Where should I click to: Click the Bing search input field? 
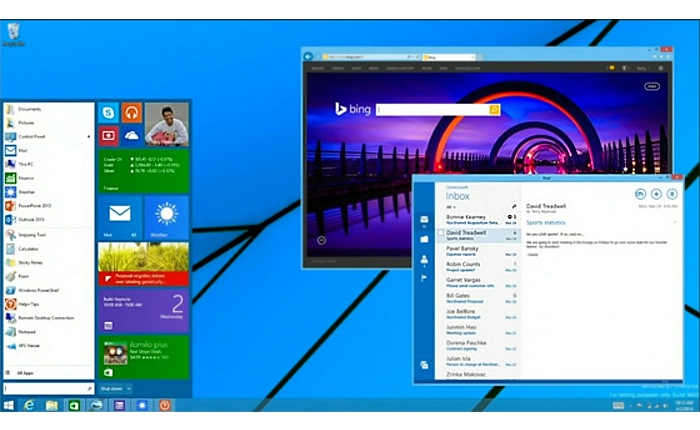432,109
